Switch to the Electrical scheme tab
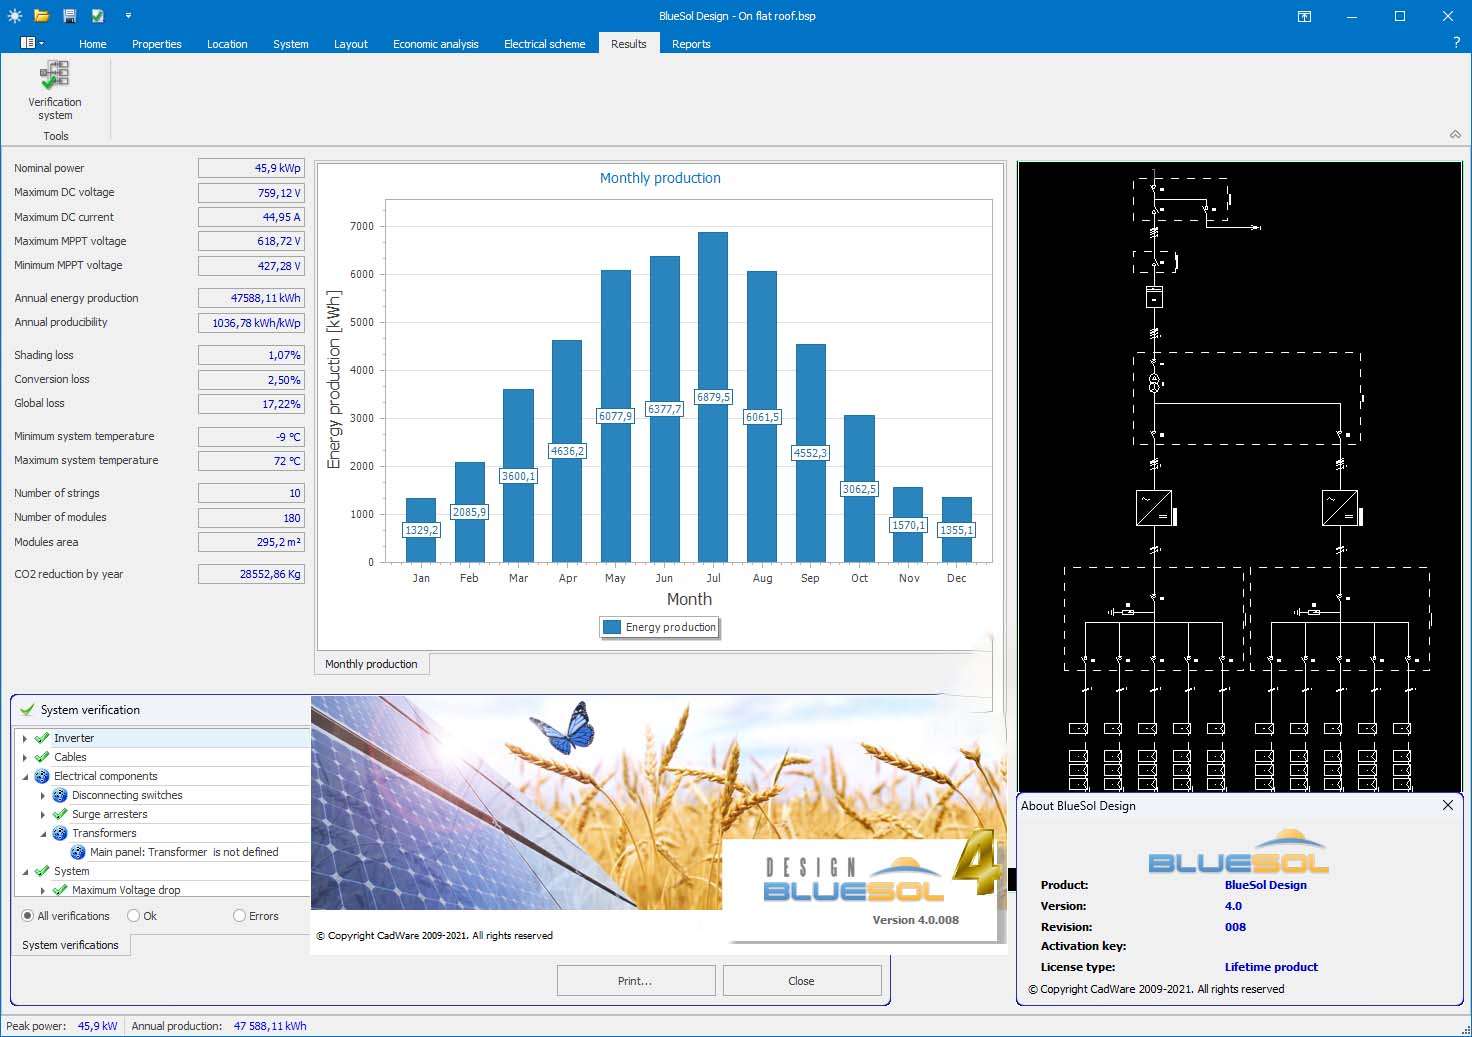This screenshot has height=1037, width=1472. click(x=544, y=44)
